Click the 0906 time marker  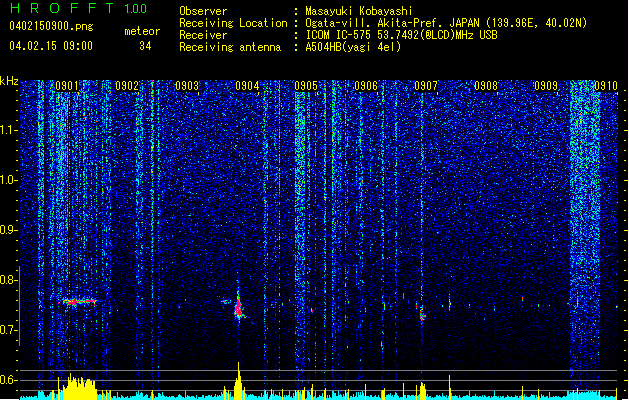point(366,86)
